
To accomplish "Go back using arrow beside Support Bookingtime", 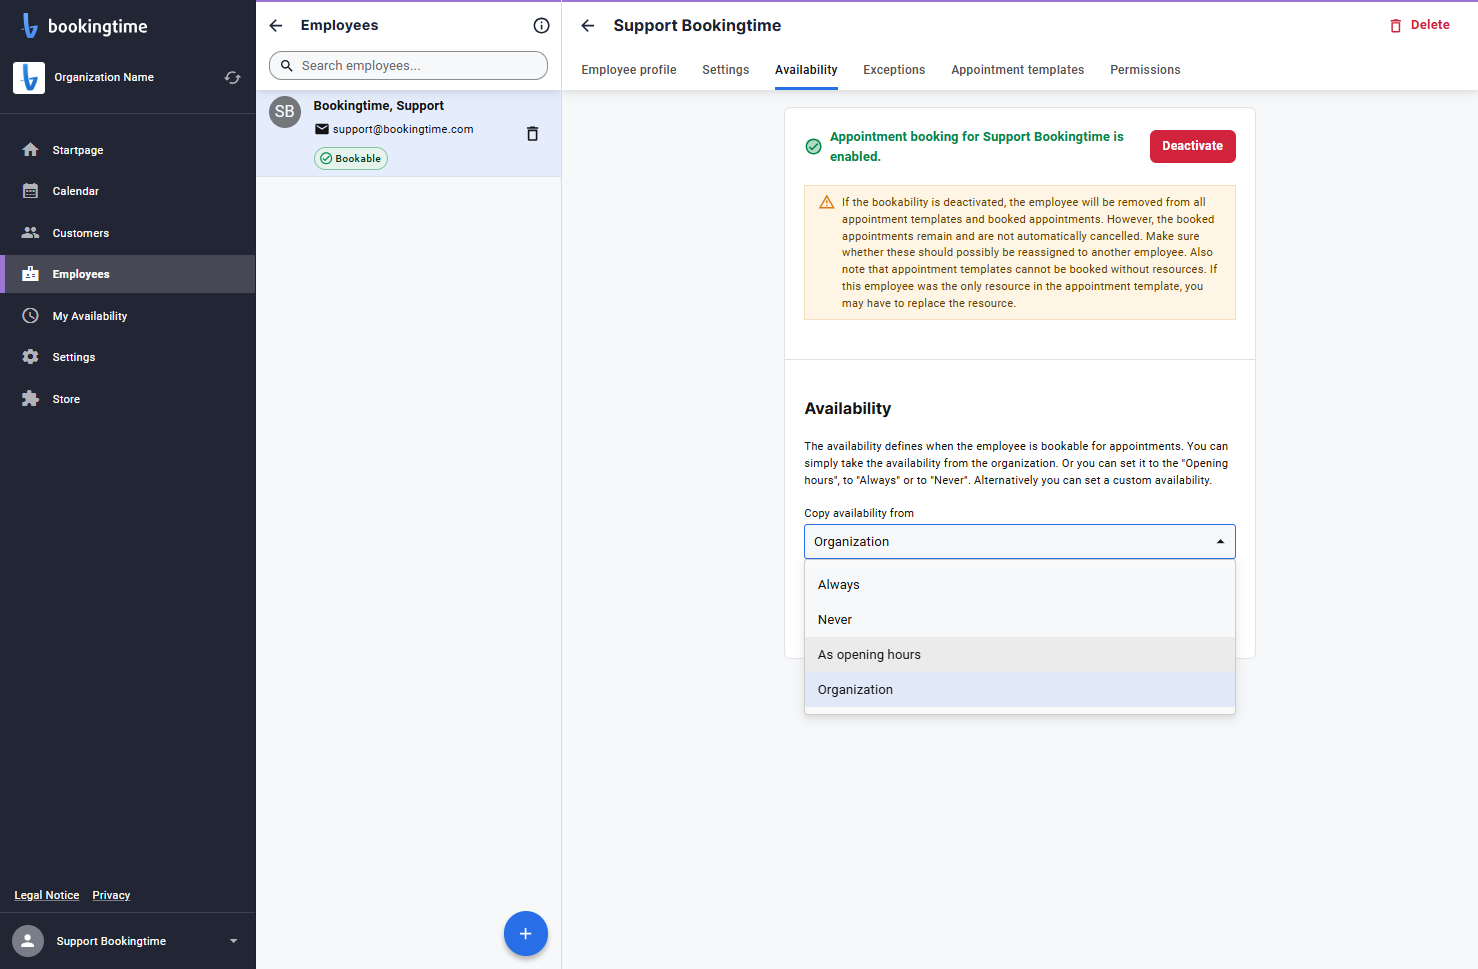I will click(588, 26).
